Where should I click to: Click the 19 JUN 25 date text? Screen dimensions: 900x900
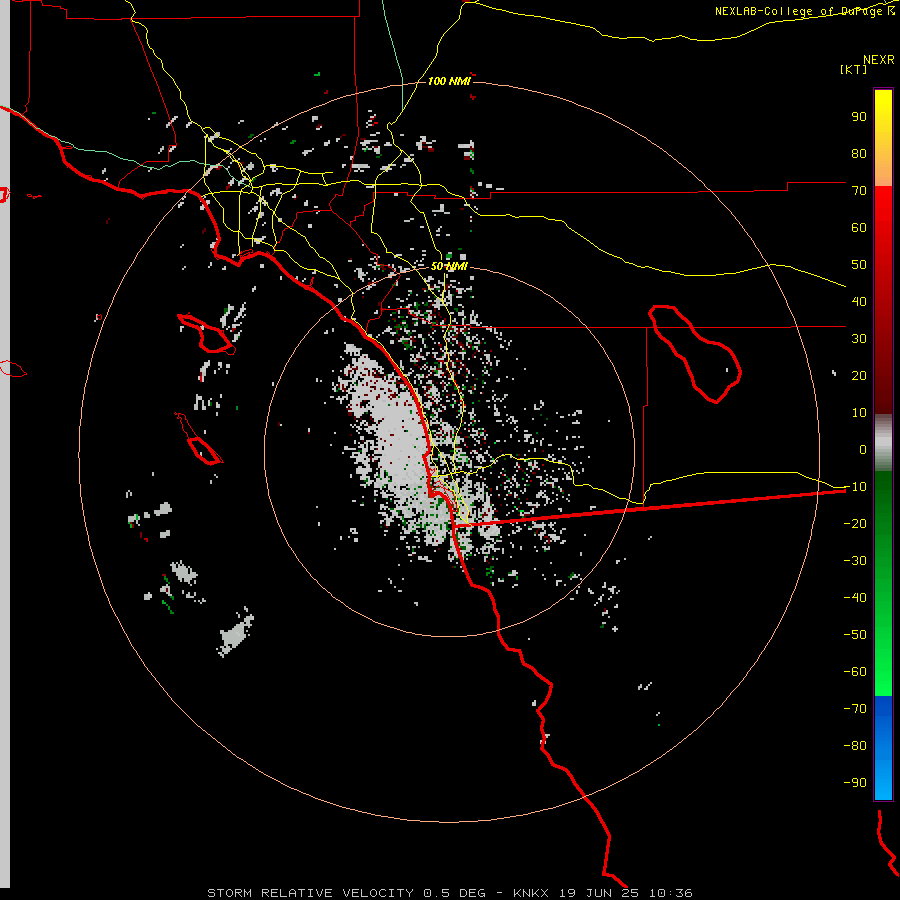(599, 893)
